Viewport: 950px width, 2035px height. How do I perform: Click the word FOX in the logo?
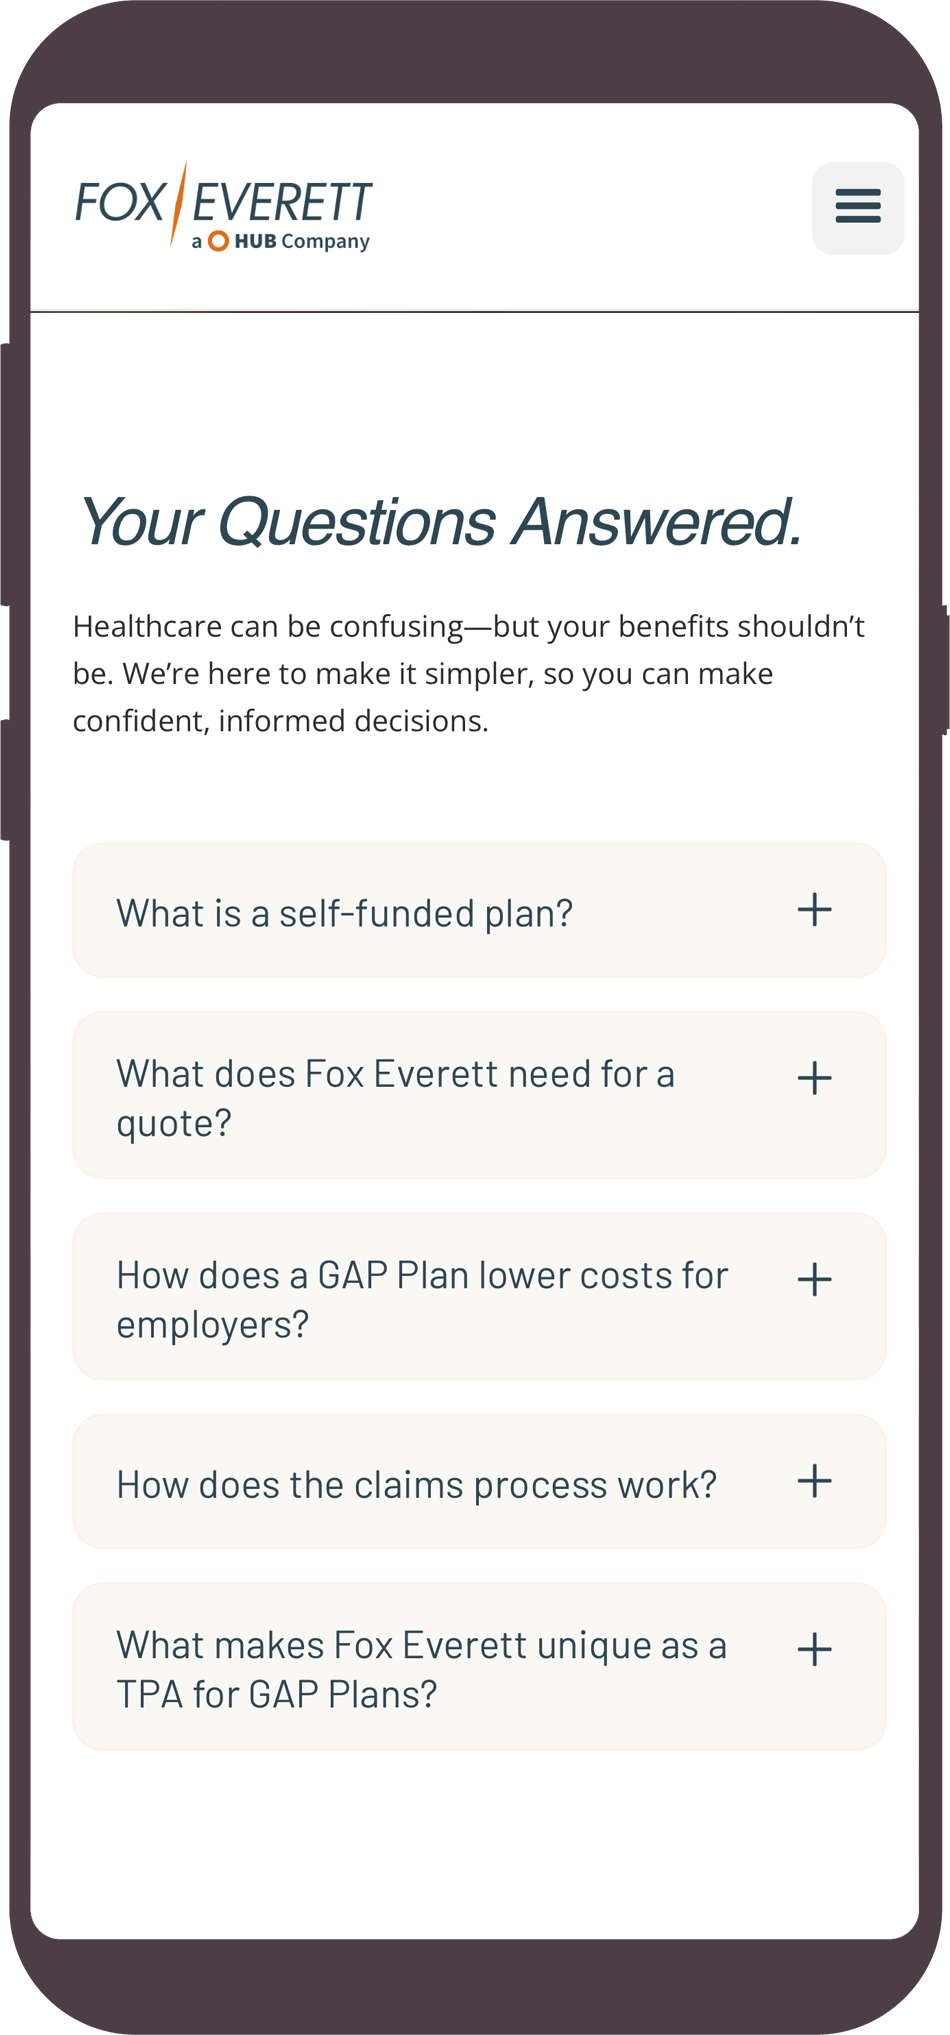pyautogui.click(x=119, y=203)
